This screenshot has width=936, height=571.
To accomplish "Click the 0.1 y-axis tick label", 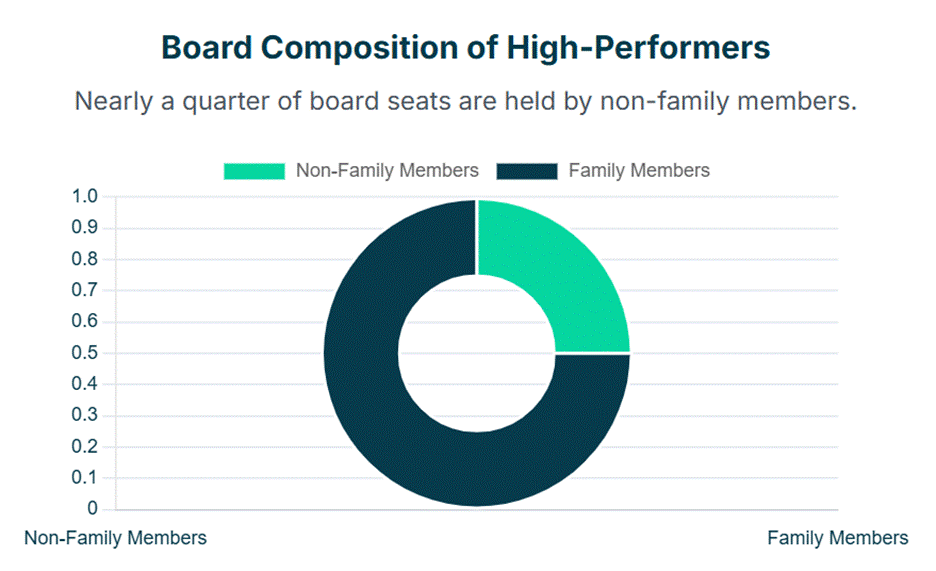I will click(85, 478).
